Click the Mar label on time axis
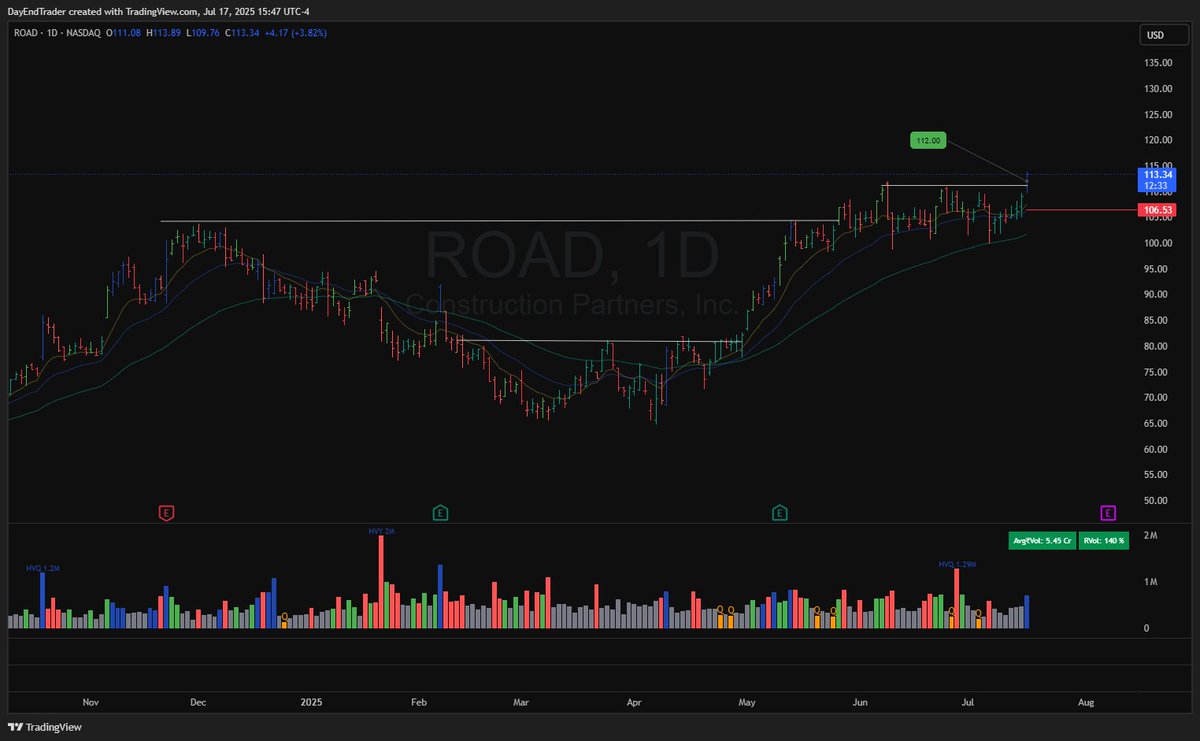This screenshot has width=1200, height=741. click(520, 703)
